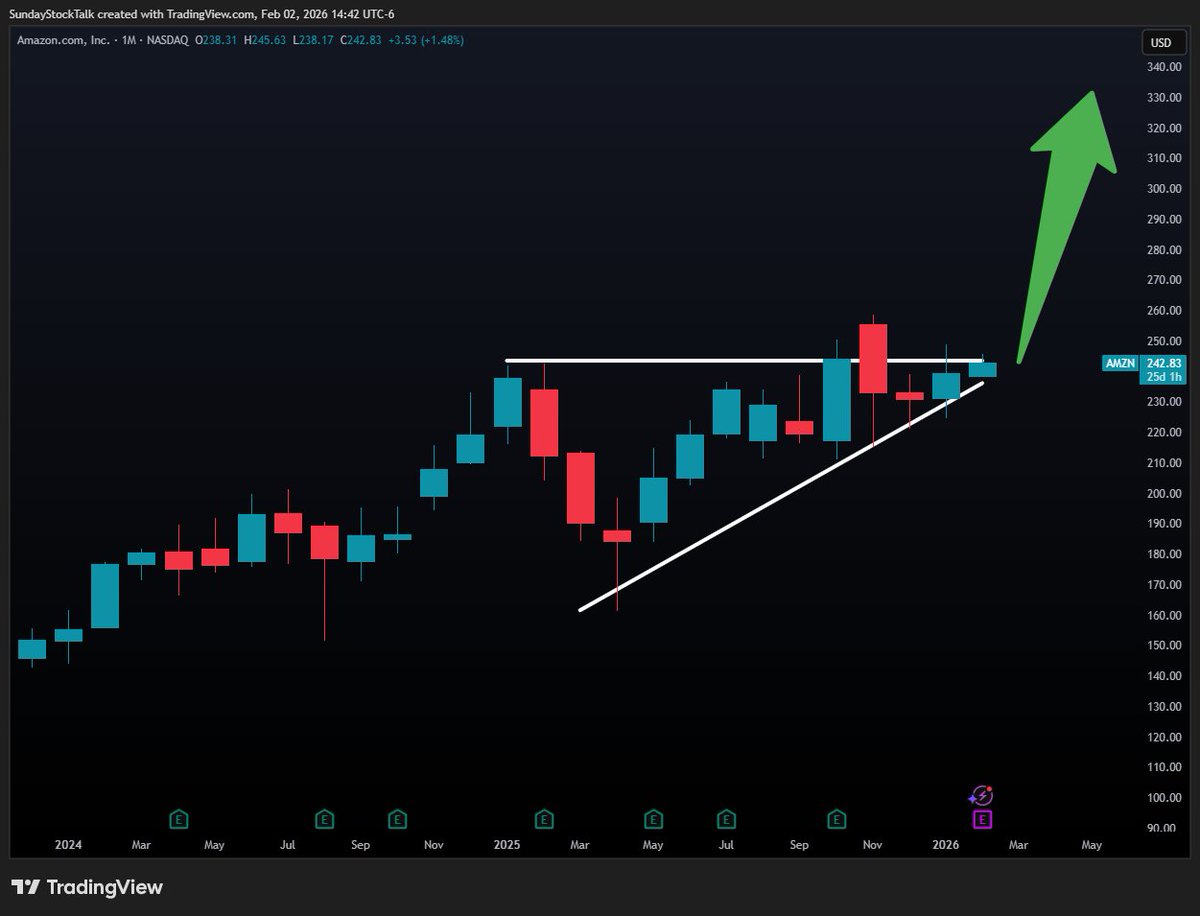
Task: Click the earnings marker between Sep and Nov 2024
Action: [x=398, y=820]
